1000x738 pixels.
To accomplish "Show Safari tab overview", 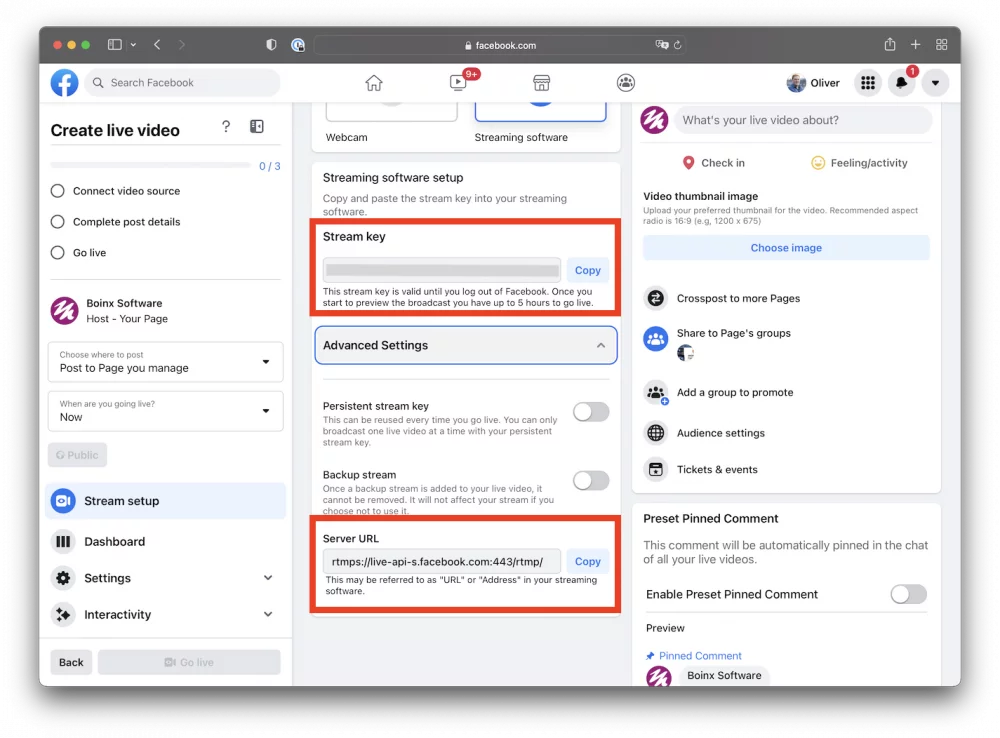I will click(x=941, y=45).
